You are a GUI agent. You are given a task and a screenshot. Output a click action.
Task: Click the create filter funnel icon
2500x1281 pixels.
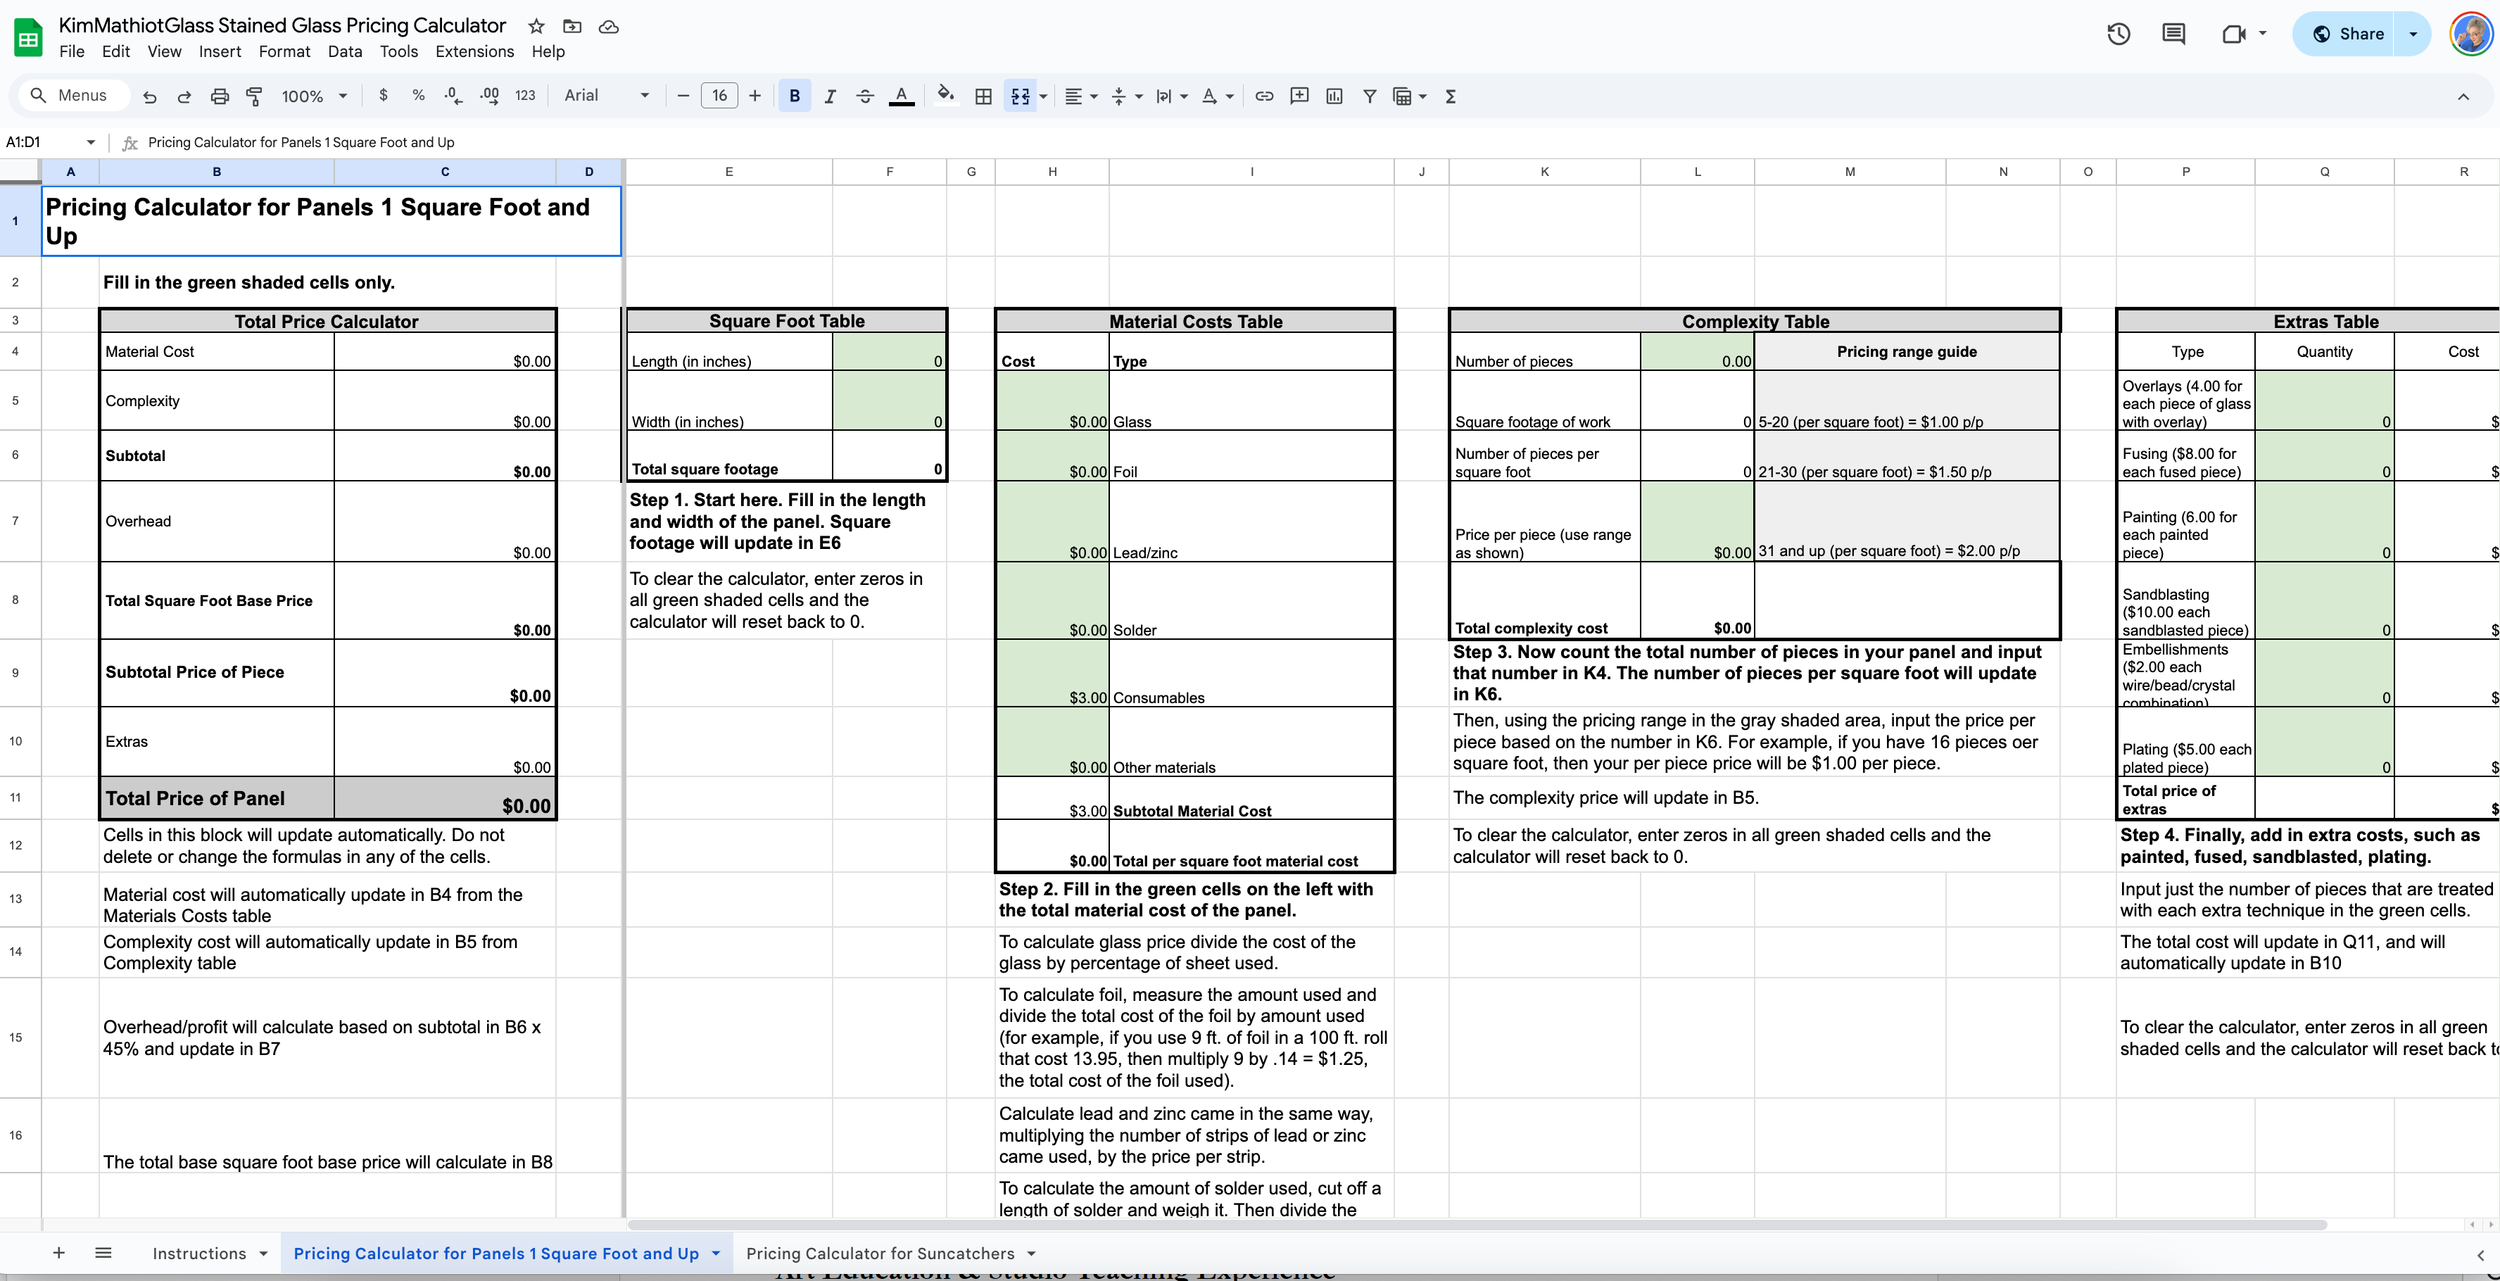coord(1370,96)
